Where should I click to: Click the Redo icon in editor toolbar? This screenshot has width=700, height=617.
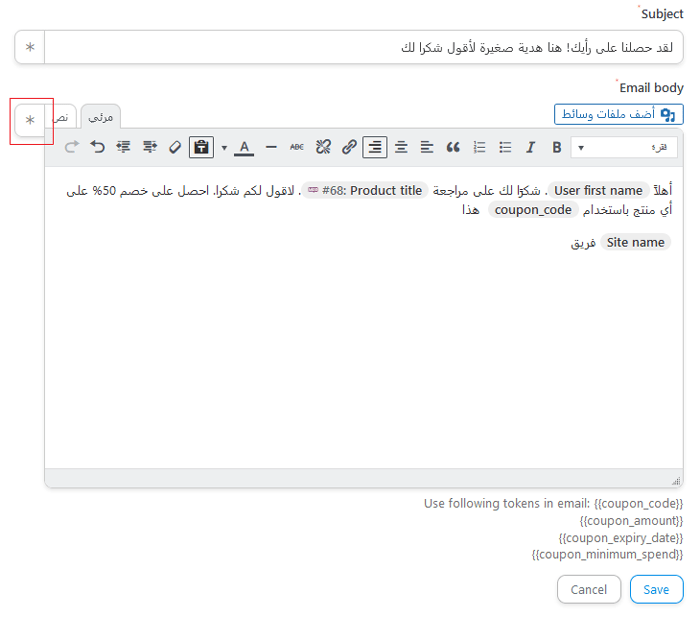(x=71, y=147)
